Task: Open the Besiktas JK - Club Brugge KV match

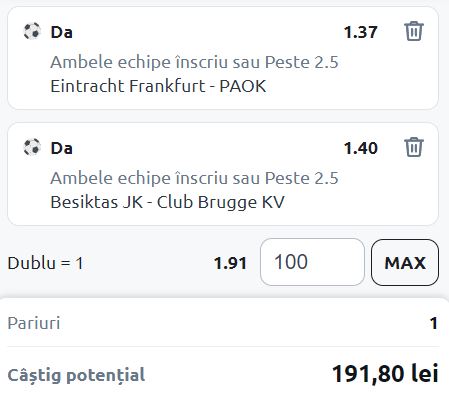Action: [167, 202]
